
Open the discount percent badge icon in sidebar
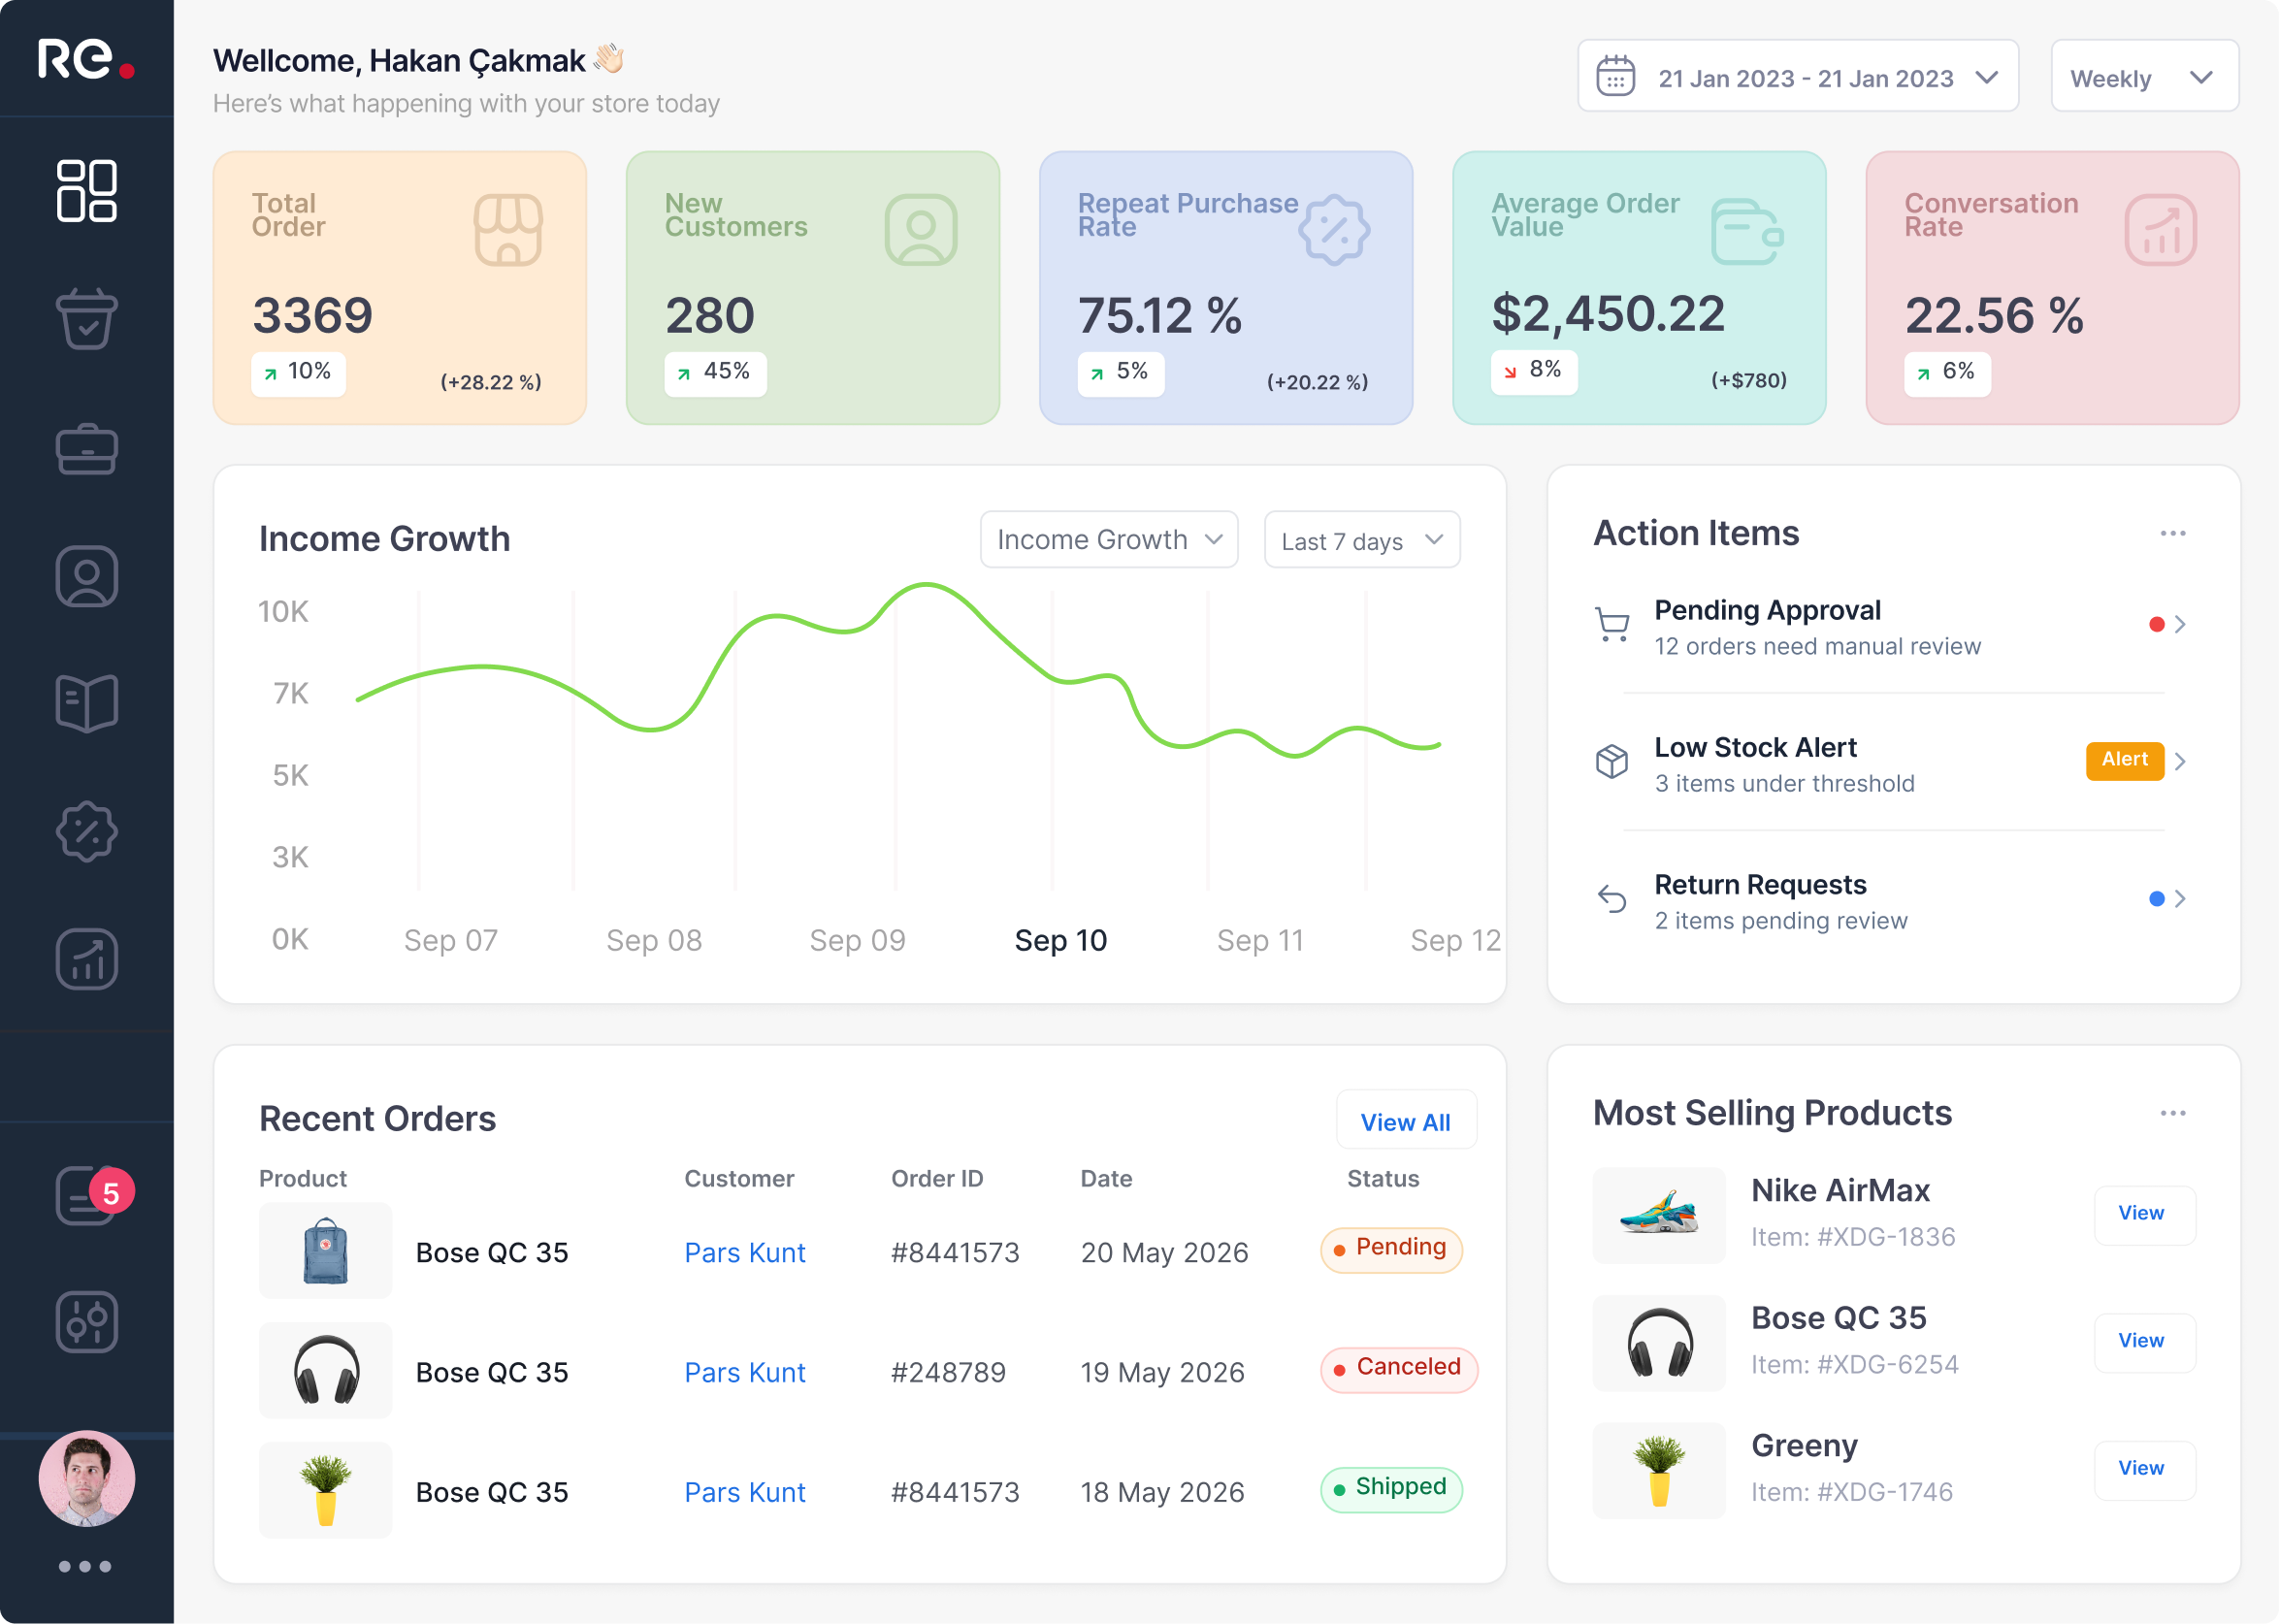87,831
